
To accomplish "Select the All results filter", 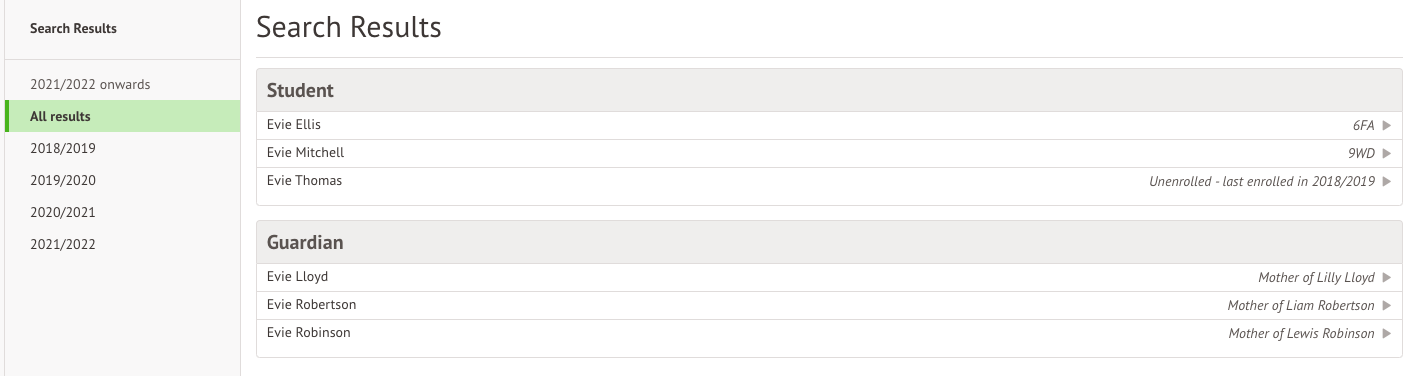I will (122, 116).
